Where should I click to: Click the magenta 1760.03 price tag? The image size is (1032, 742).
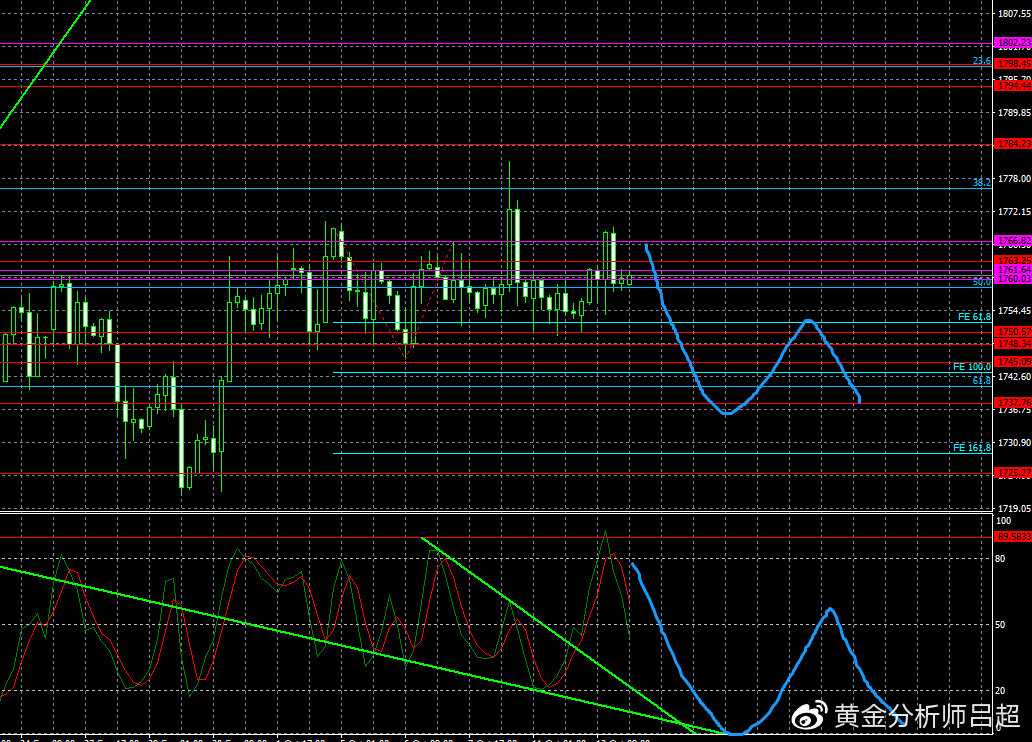tap(1012, 279)
